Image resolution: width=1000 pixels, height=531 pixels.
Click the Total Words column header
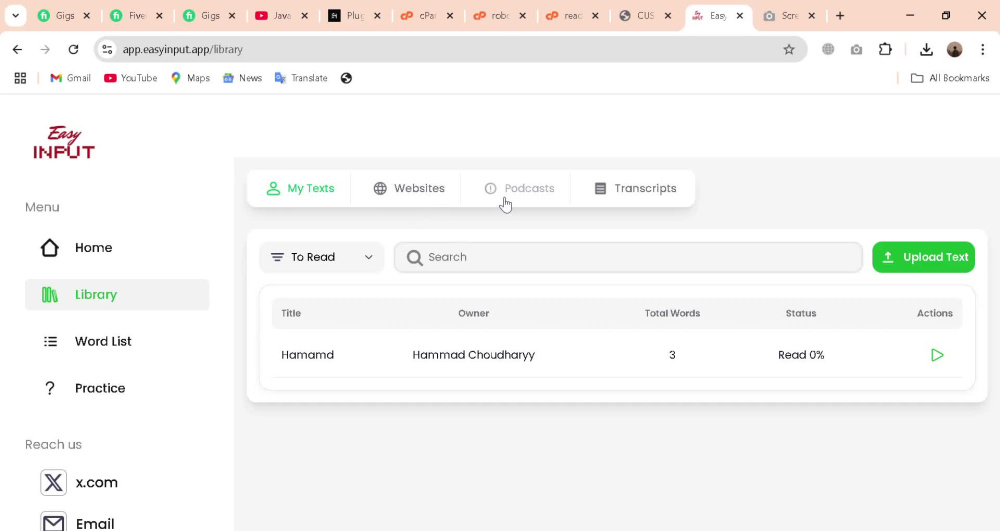pyautogui.click(x=672, y=313)
